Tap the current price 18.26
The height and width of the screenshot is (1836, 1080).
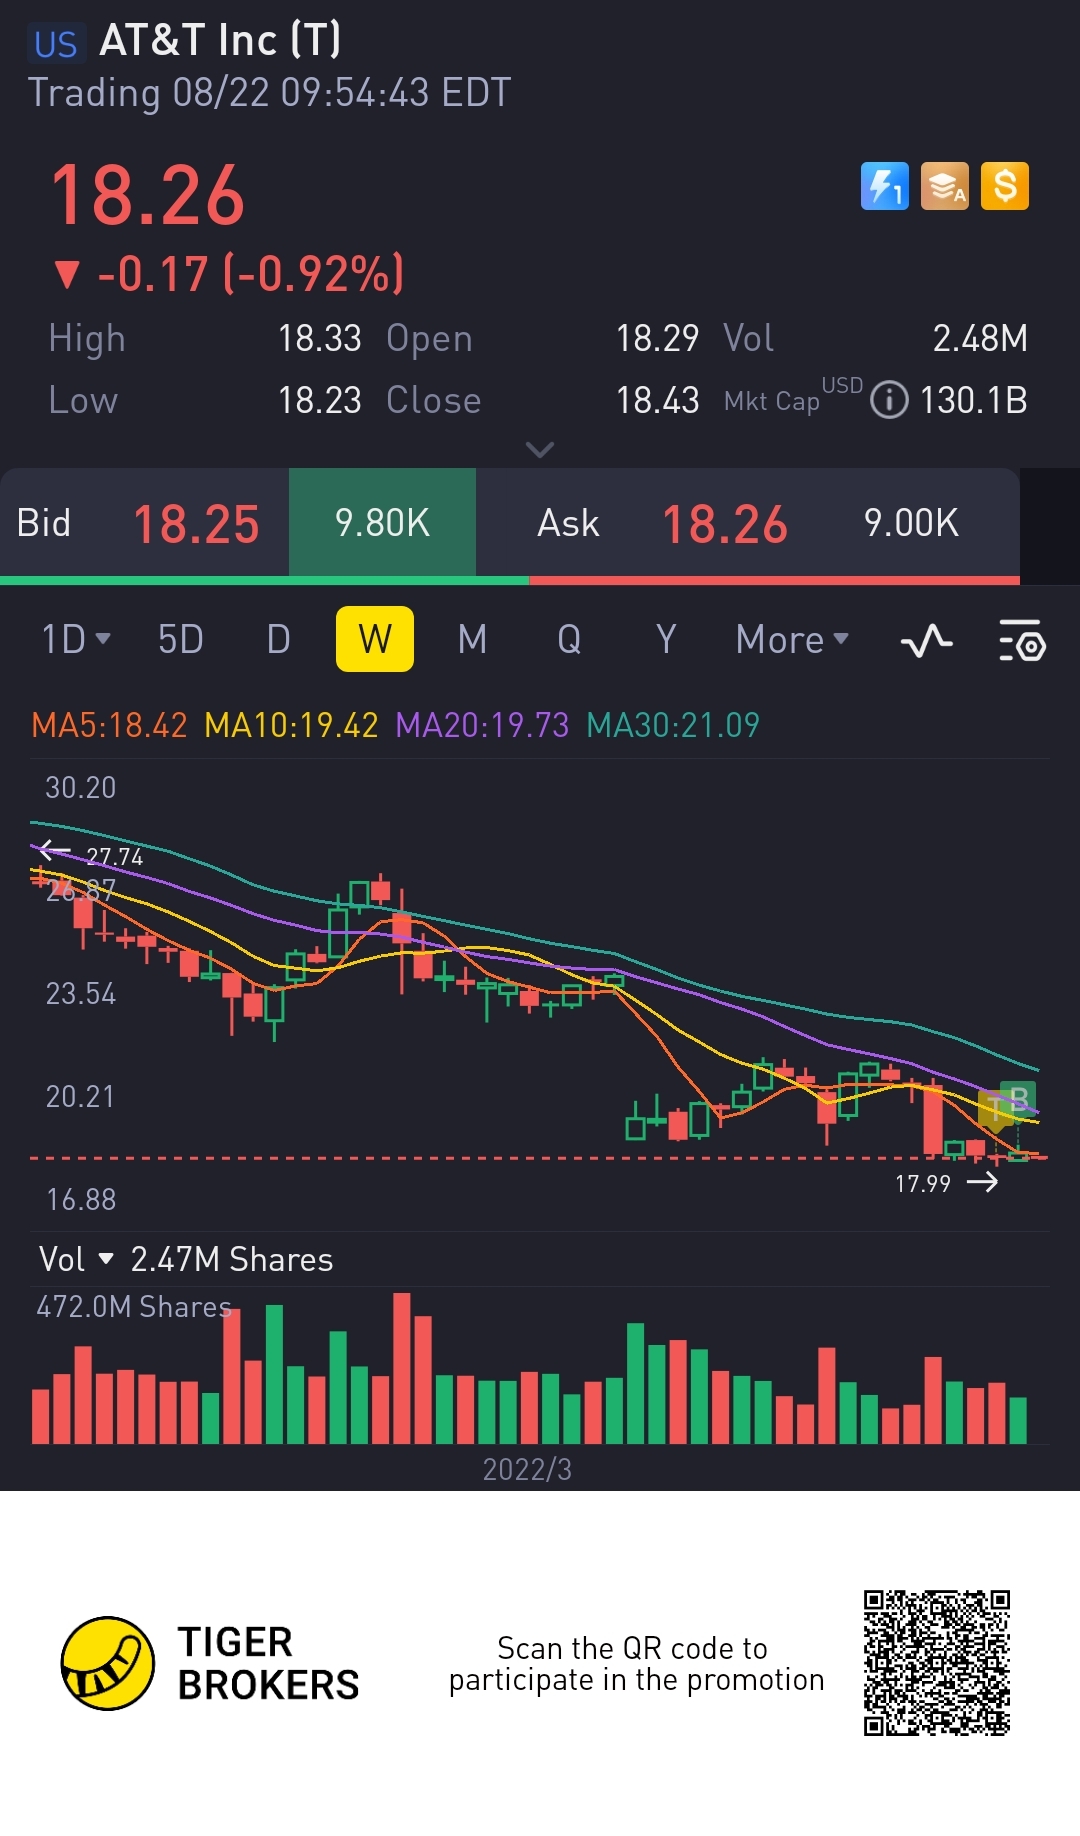148,196
